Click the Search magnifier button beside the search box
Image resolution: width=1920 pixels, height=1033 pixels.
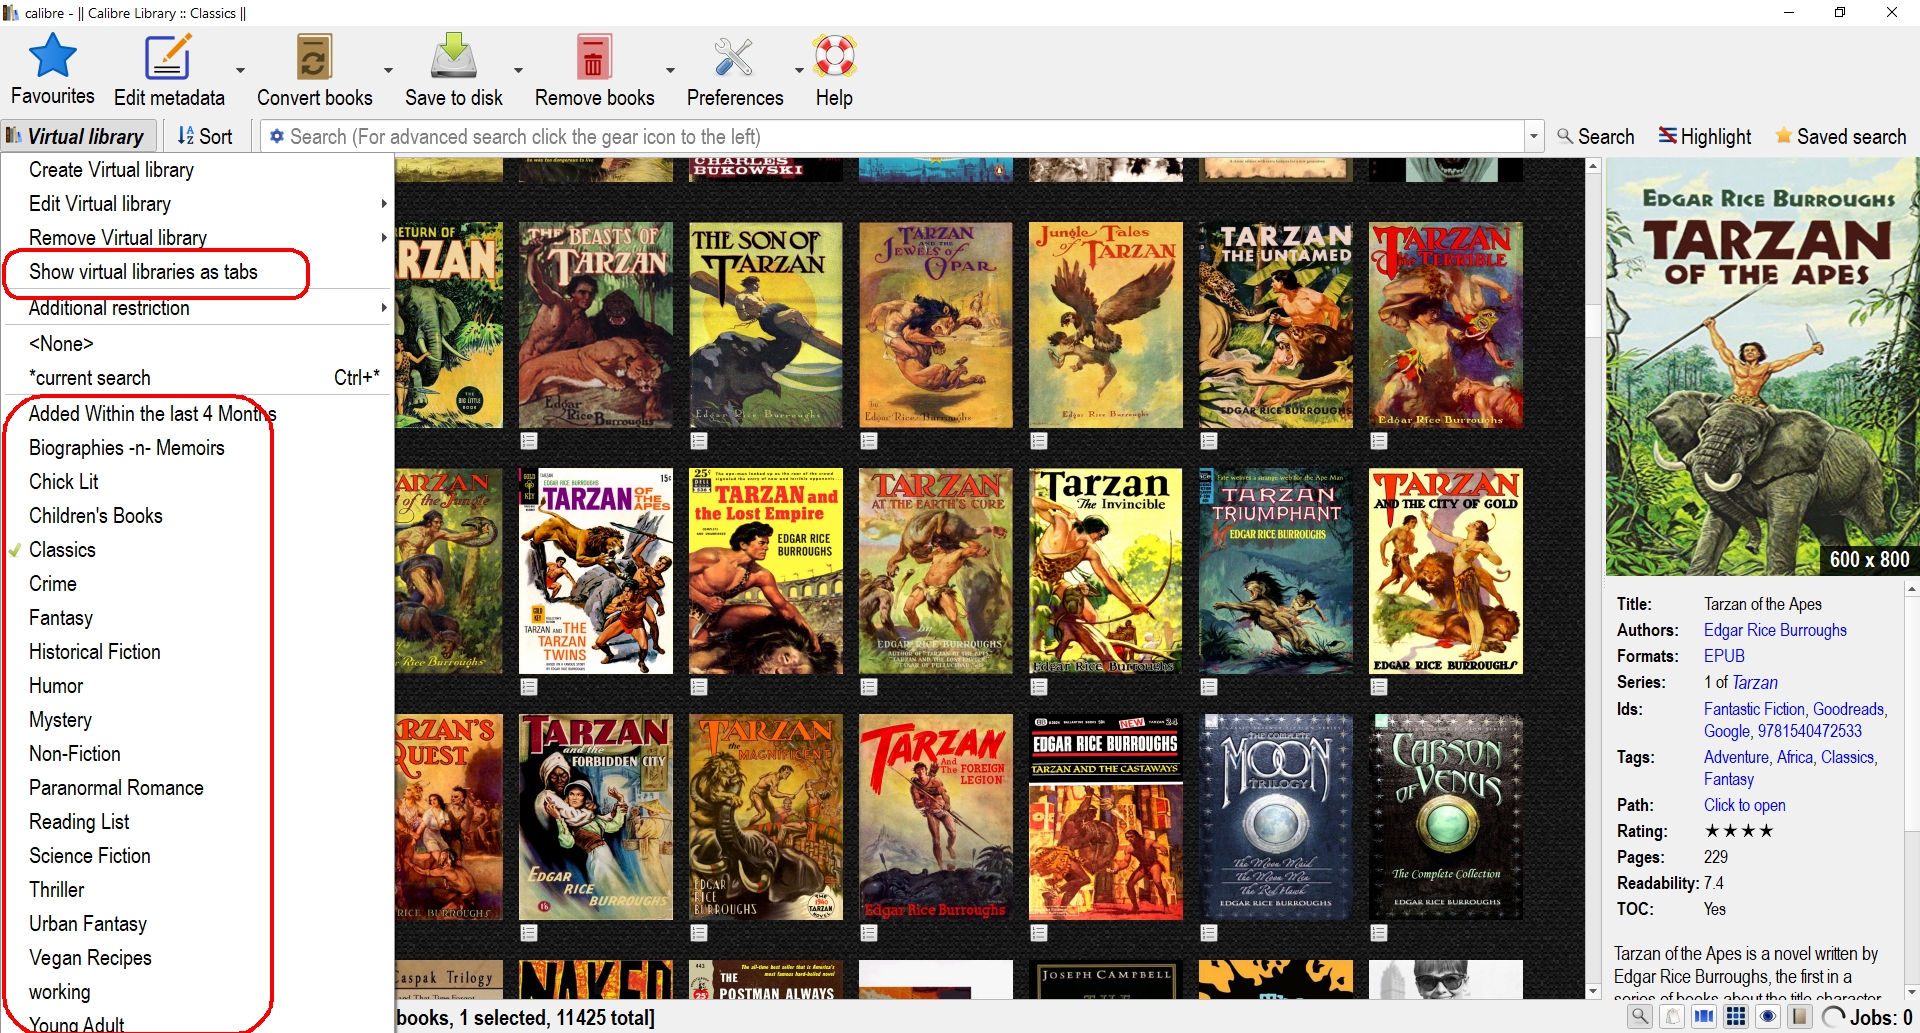point(1596,136)
